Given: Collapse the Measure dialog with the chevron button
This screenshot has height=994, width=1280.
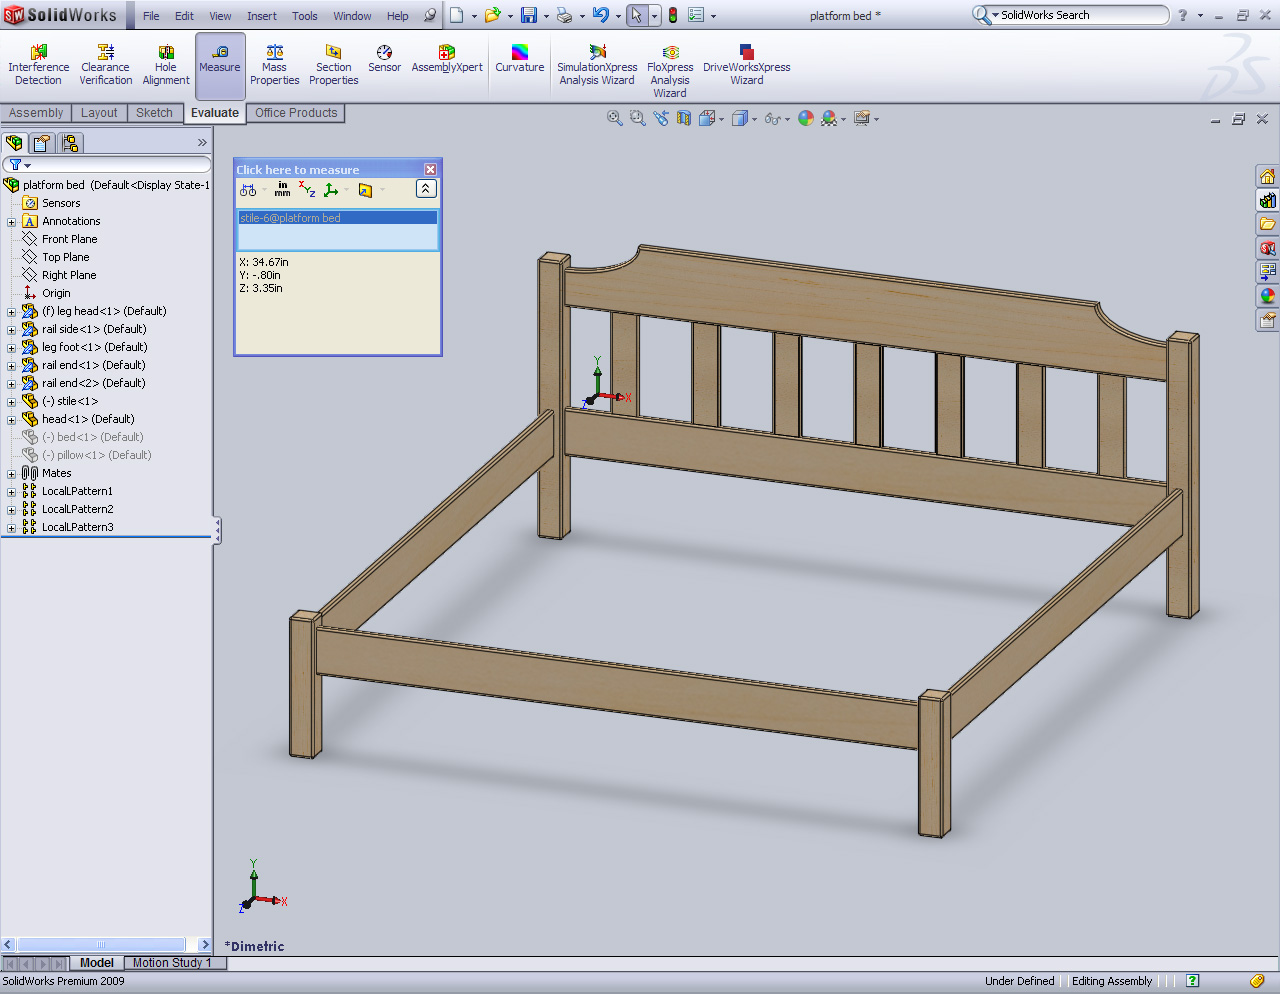Looking at the screenshot, I should click(425, 189).
